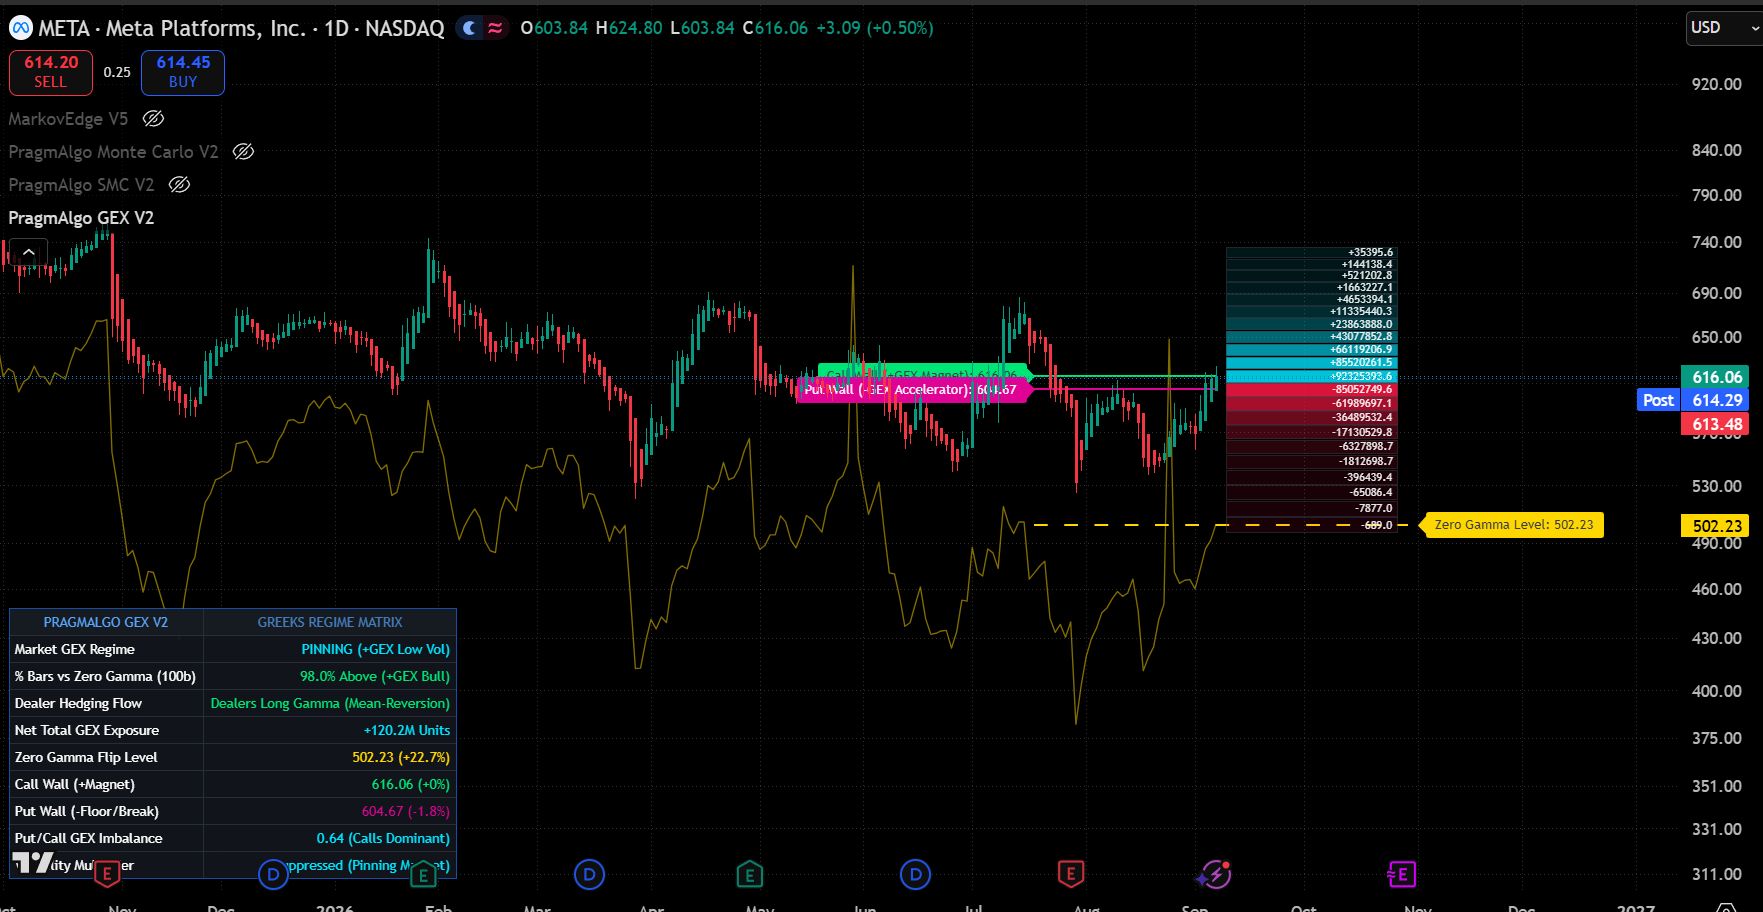Screen dimensions: 1763x912
Task: Click the Dealers Long Gamma (Mean-Reversion) cell
Action: [330, 703]
